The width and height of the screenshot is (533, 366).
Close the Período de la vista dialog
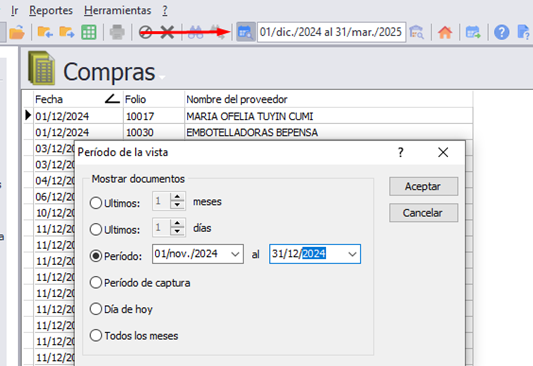pos(443,152)
